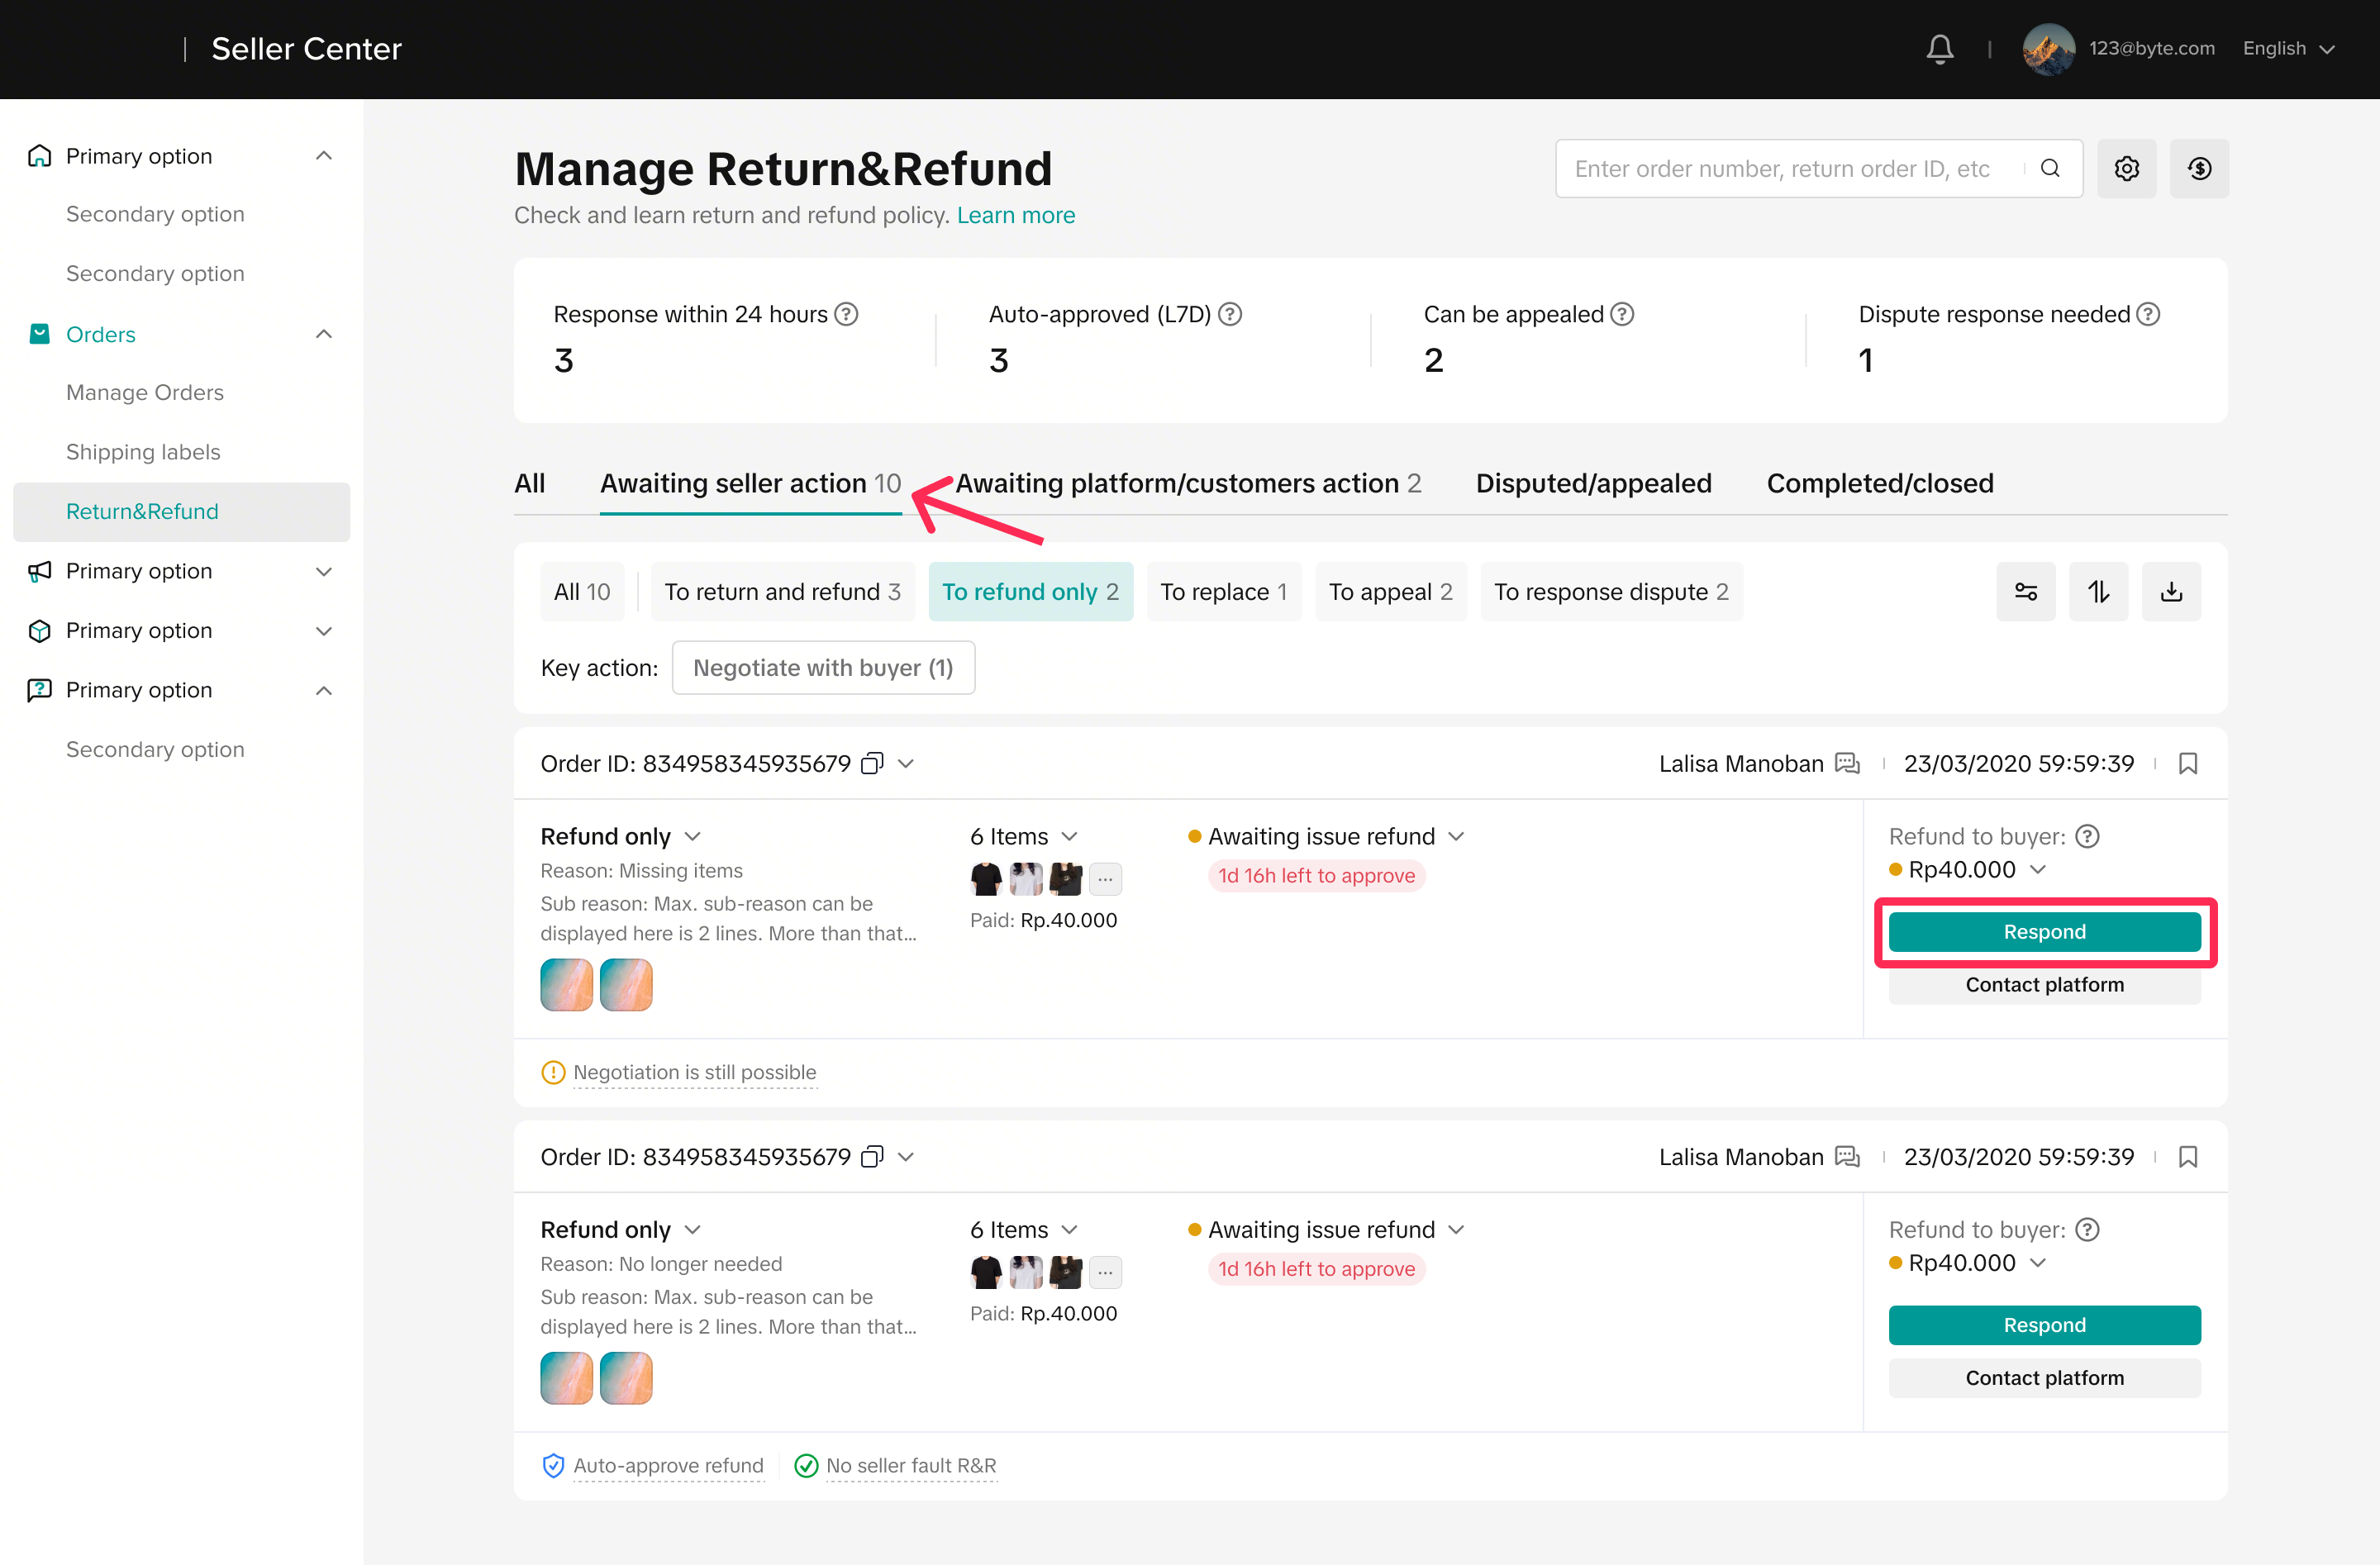This screenshot has width=2380, height=1565.
Task: Click the megaphone icon in the sidebar
Action: [40, 571]
